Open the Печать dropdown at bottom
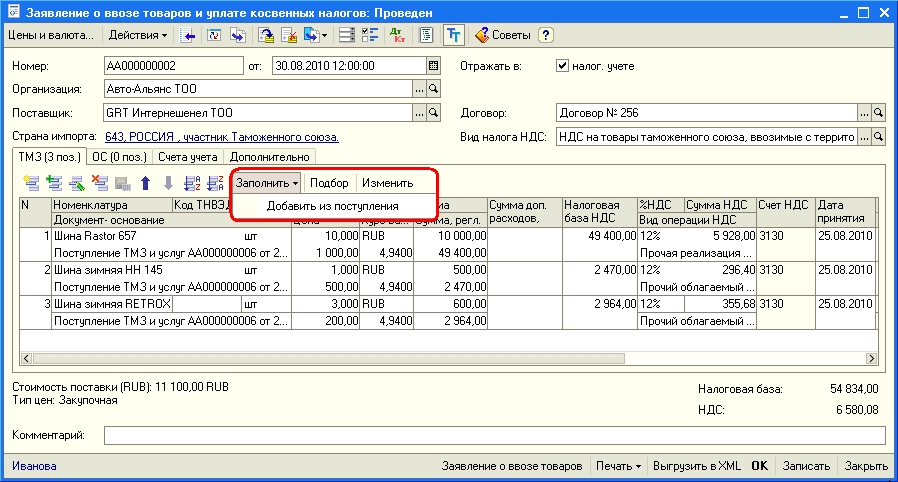The width and height of the screenshot is (898, 482). pos(617,466)
